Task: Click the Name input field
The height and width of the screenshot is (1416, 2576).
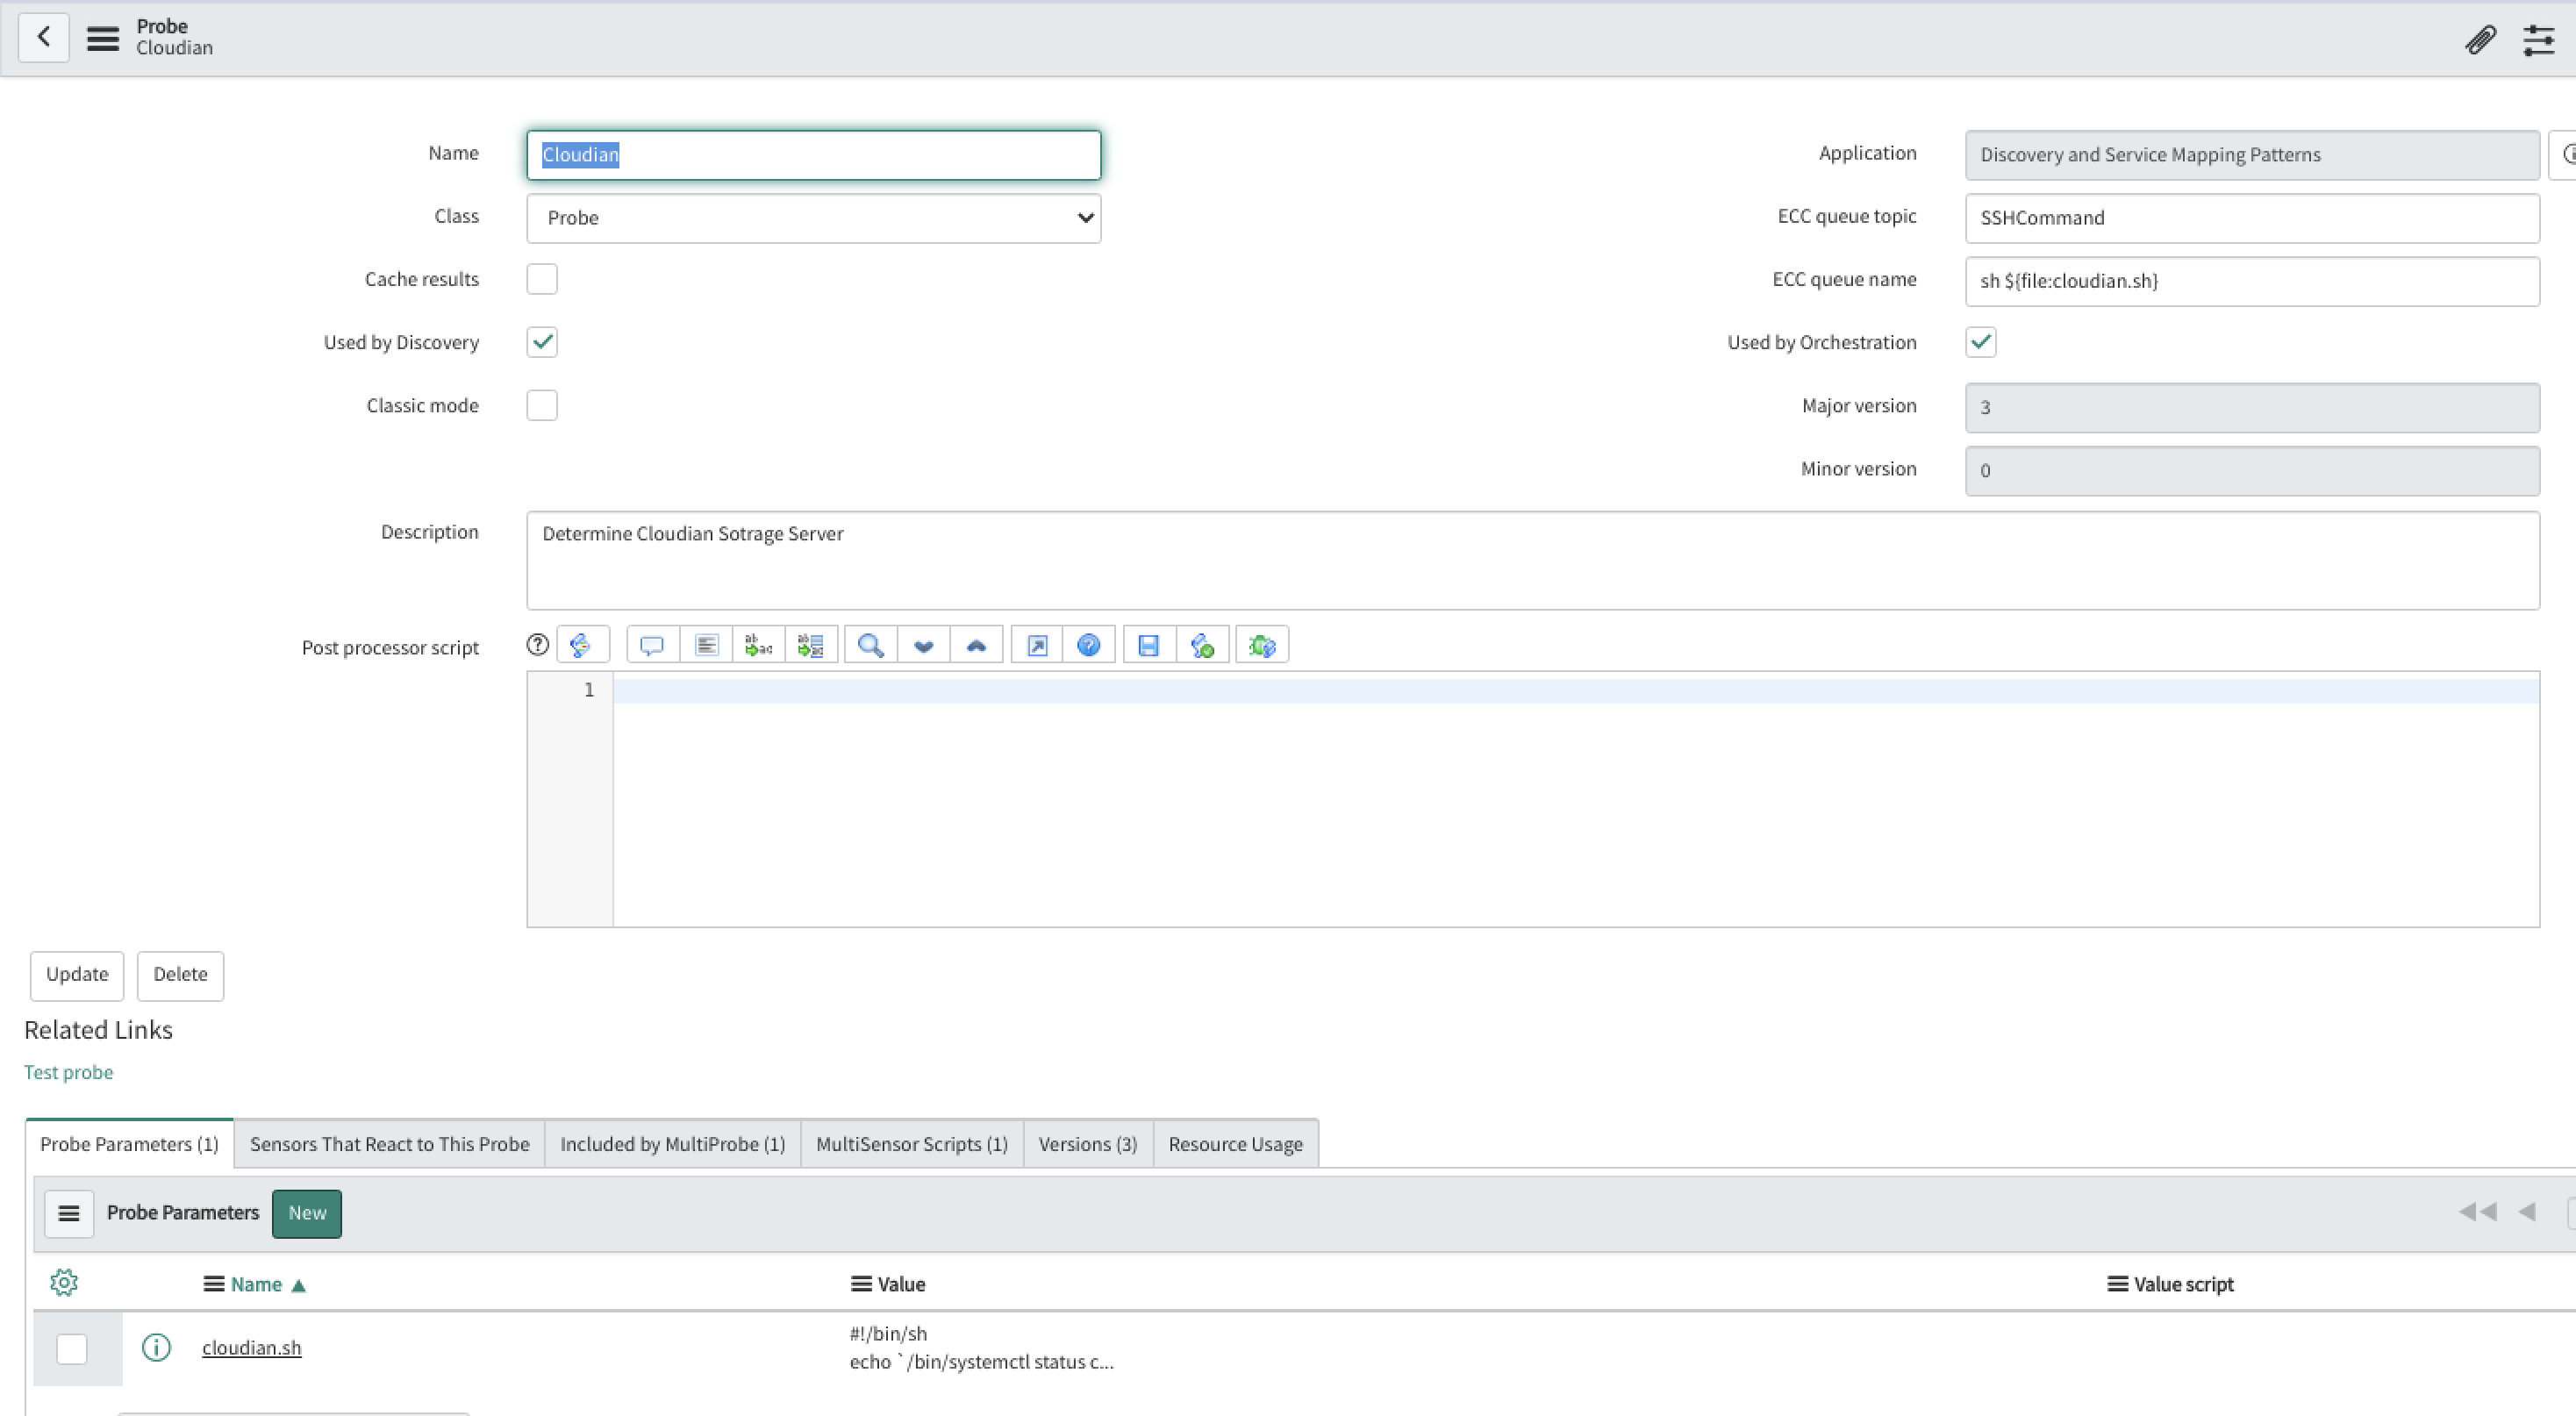Action: (x=814, y=155)
